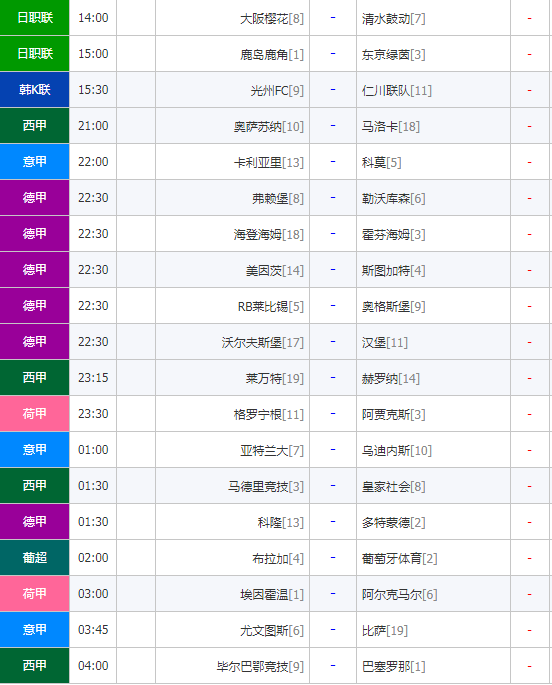Click 亚特兰大 home team

[264, 450]
